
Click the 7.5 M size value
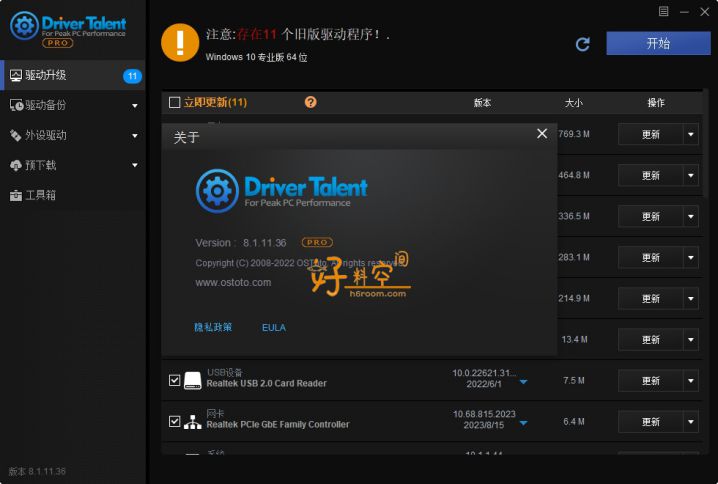click(574, 381)
